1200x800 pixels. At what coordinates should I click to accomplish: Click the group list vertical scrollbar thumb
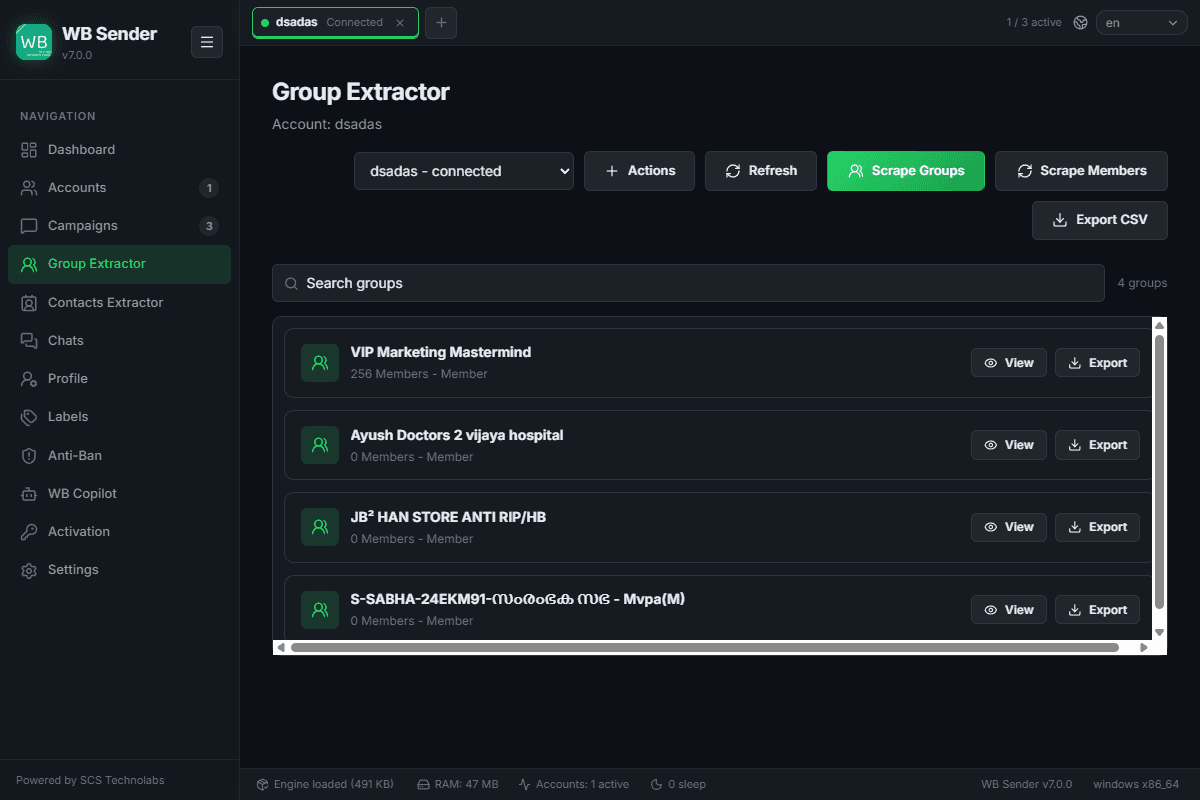point(1159,472)
